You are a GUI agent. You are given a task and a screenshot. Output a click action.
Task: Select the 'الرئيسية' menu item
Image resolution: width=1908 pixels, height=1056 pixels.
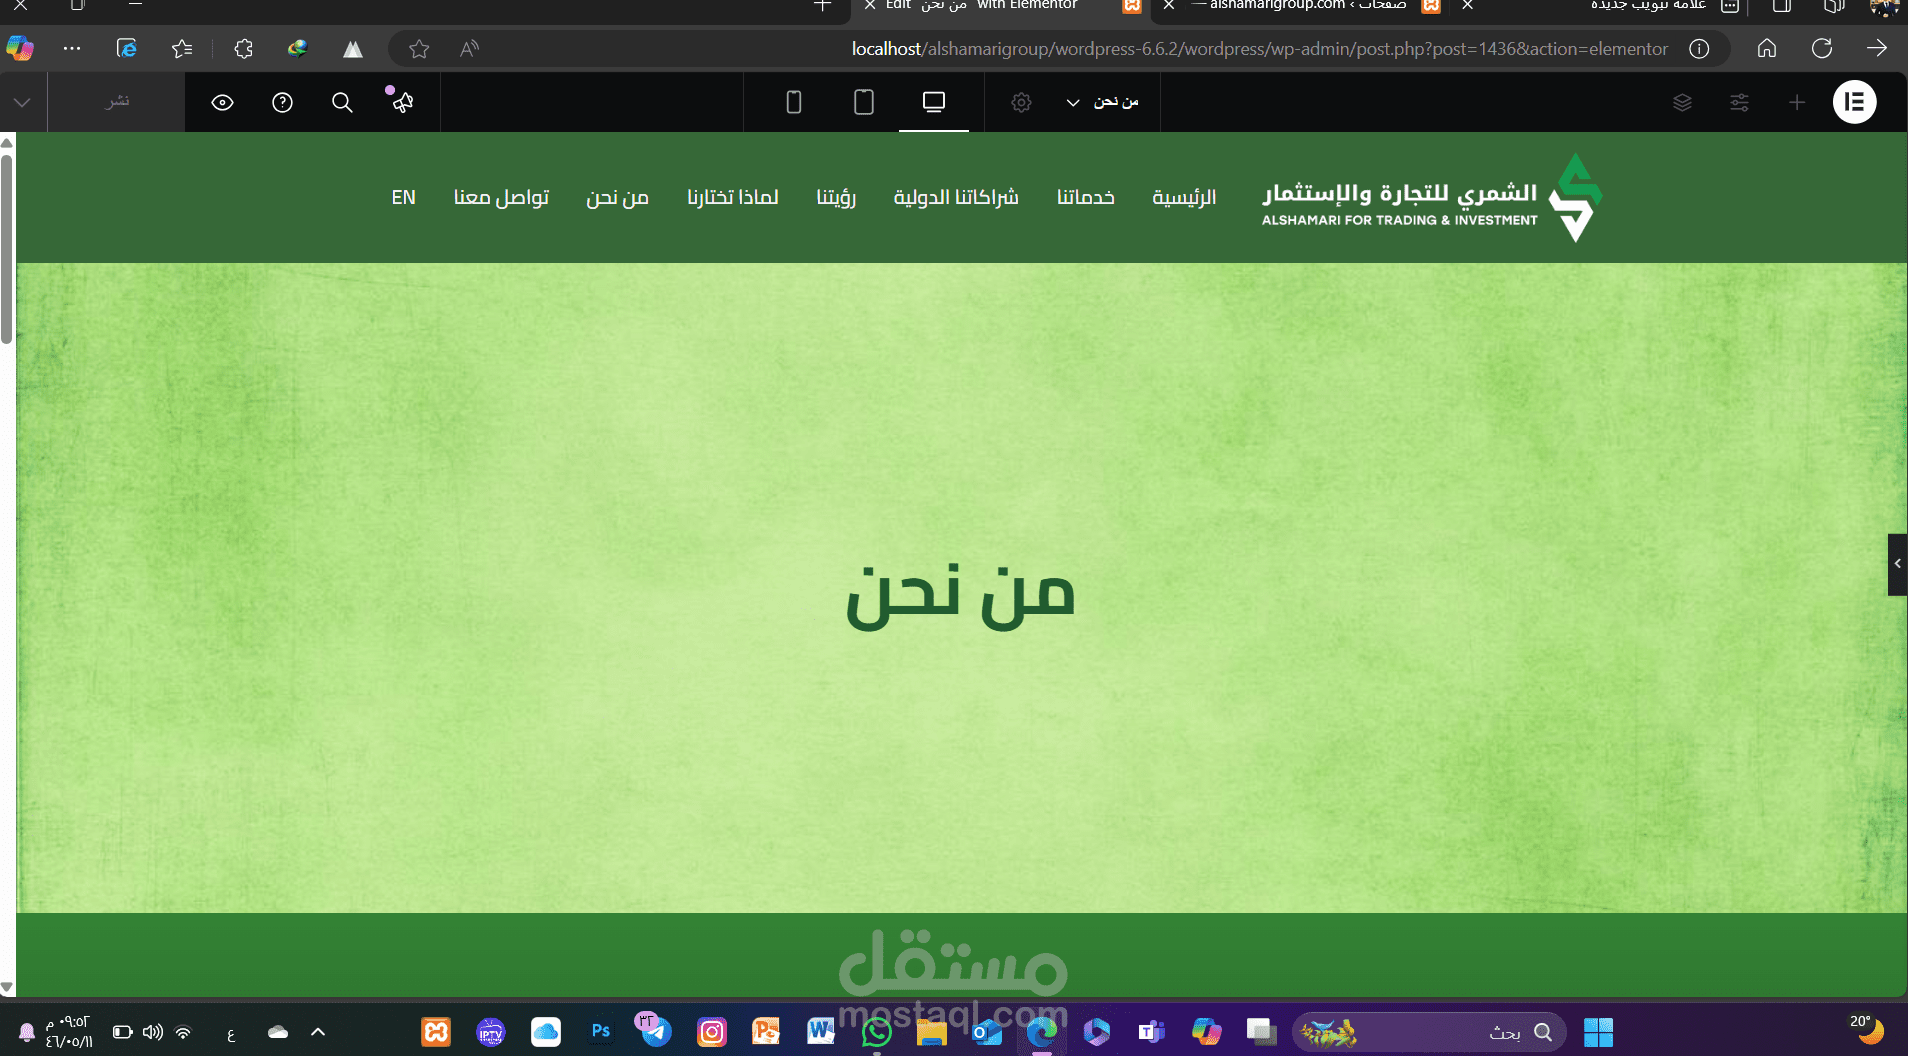[x=1184, y=197]
